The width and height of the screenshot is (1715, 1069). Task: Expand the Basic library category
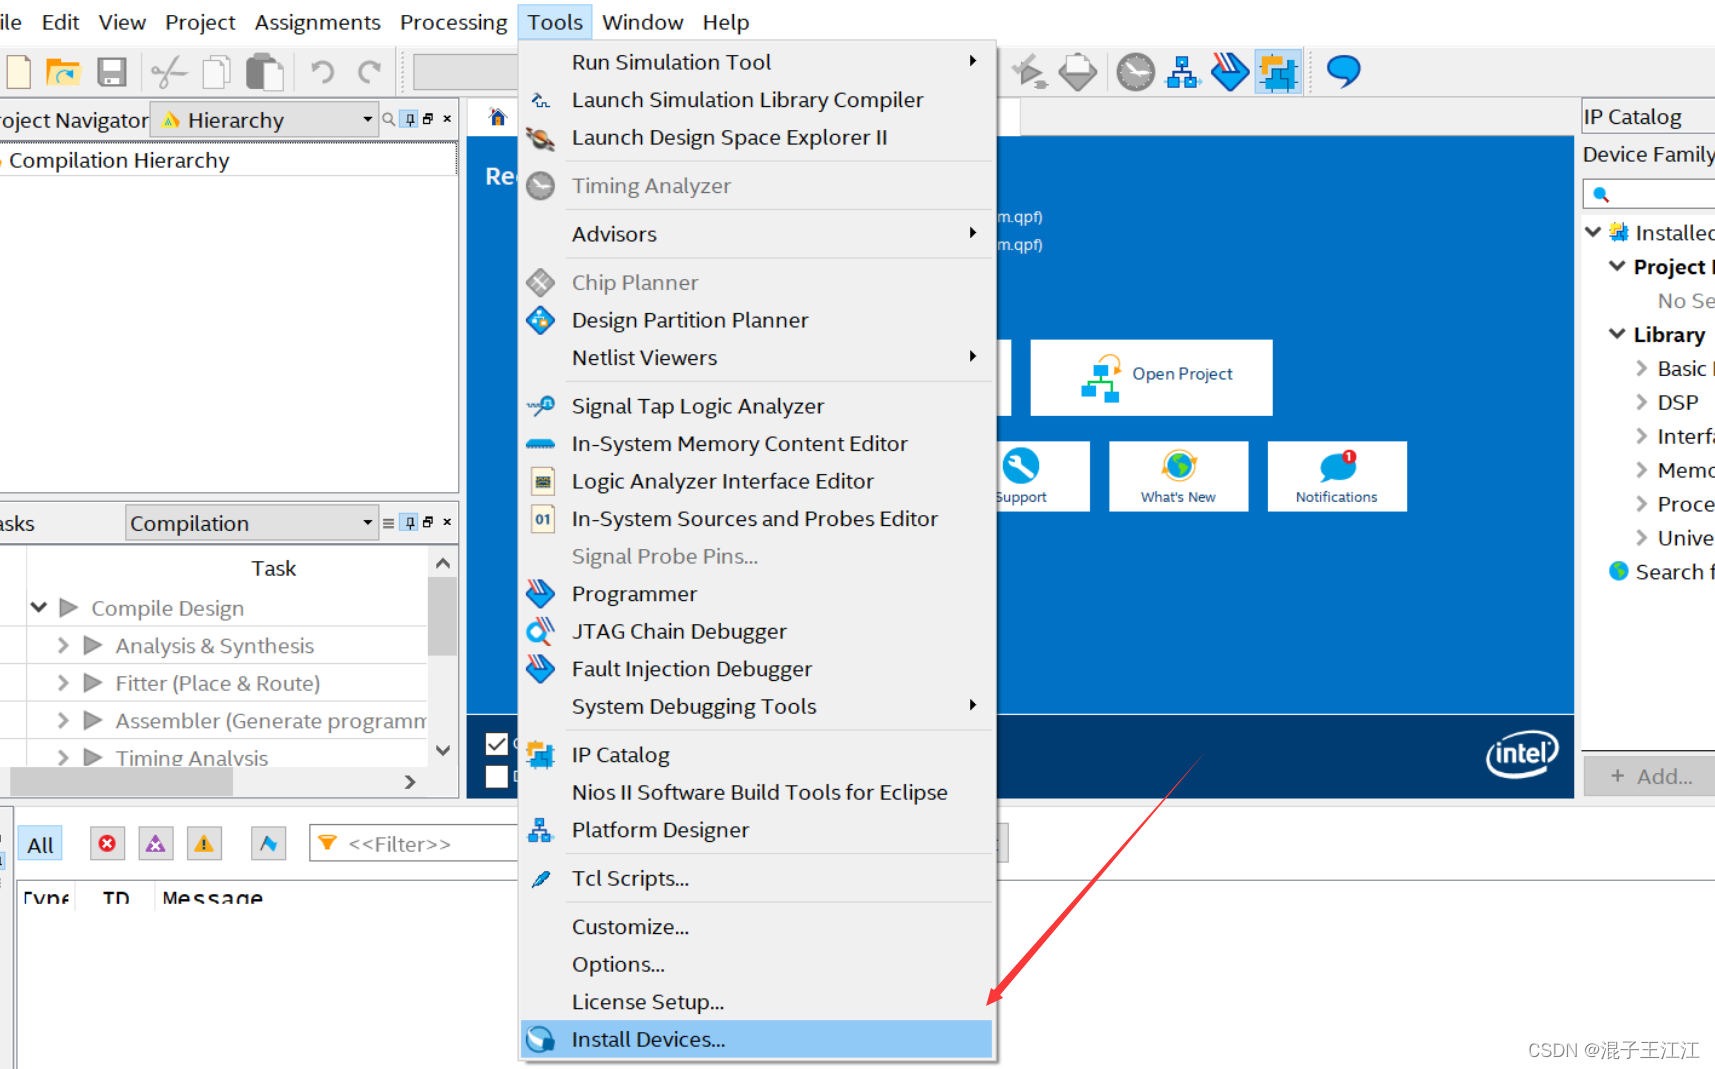pos(1641,368)
